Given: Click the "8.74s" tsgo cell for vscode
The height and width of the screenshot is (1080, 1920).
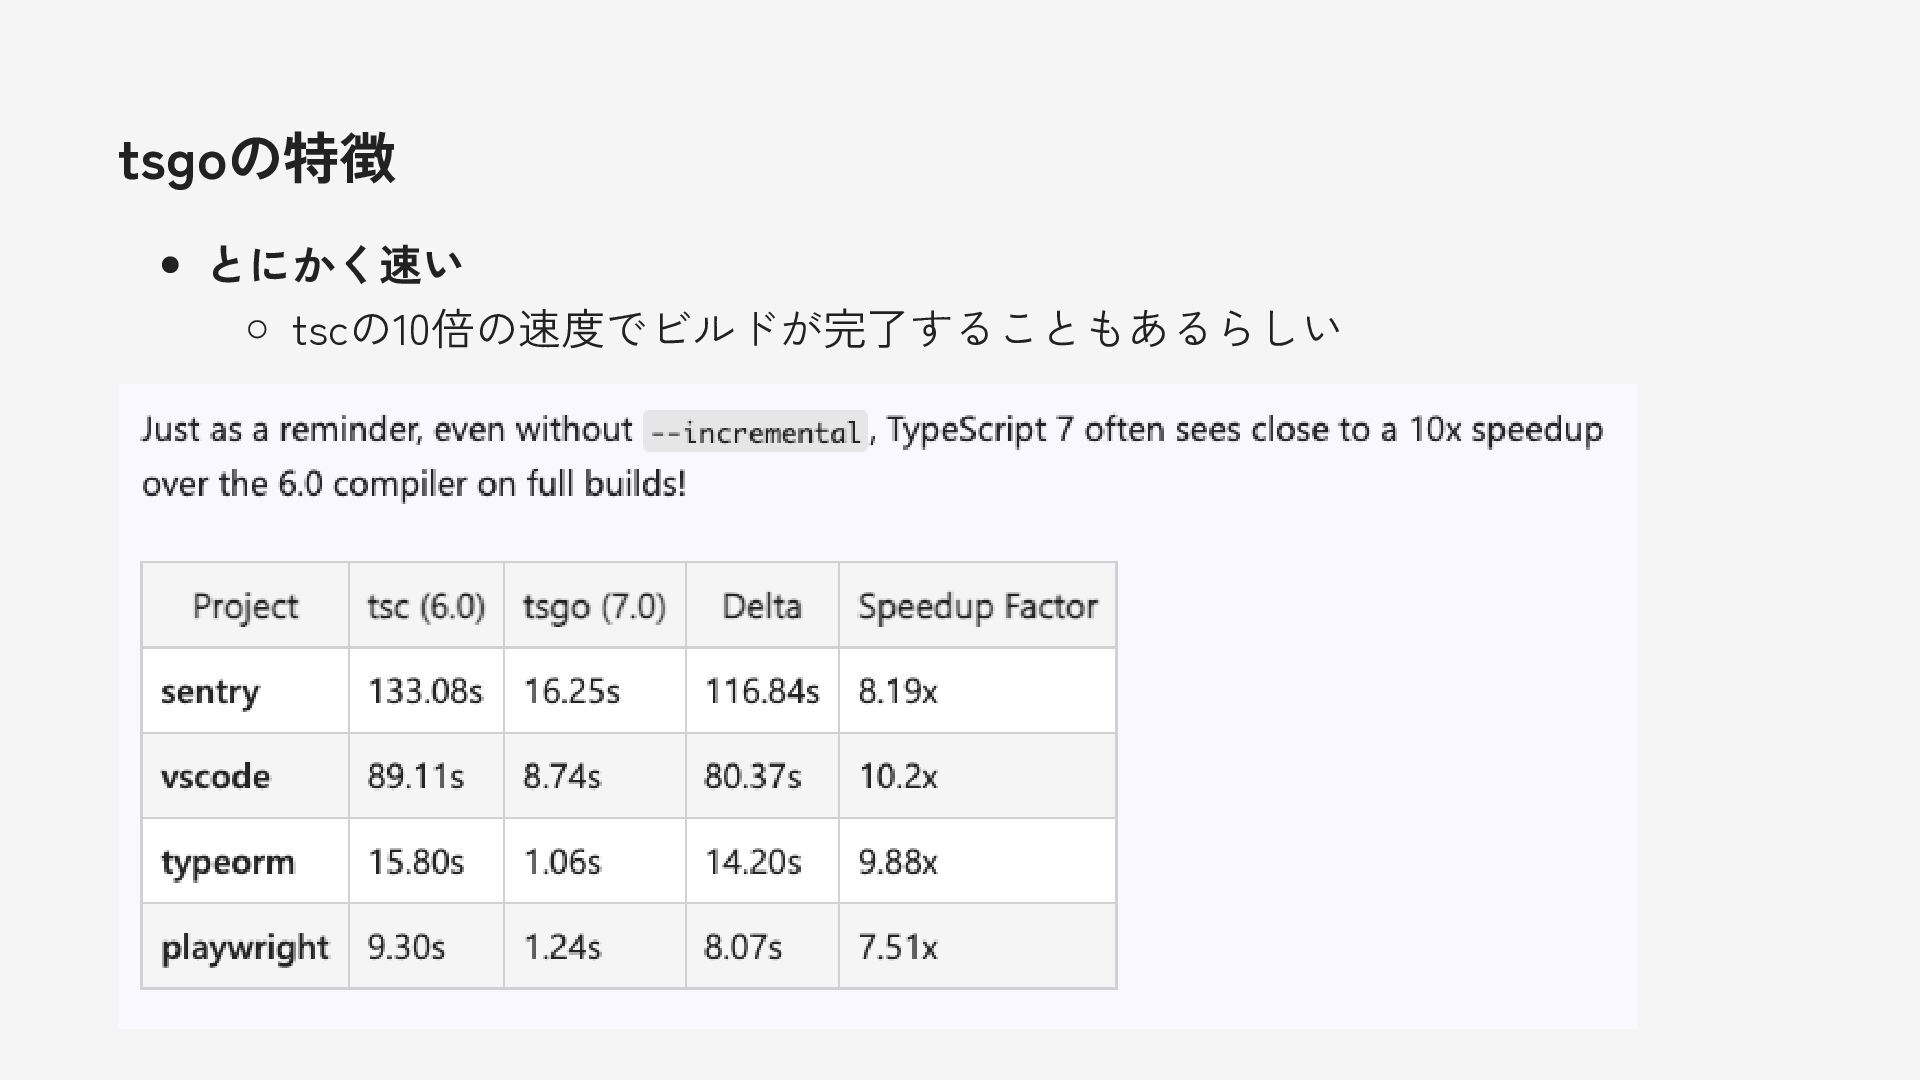Looking at the screenshot, I should [x=562, y=777].
